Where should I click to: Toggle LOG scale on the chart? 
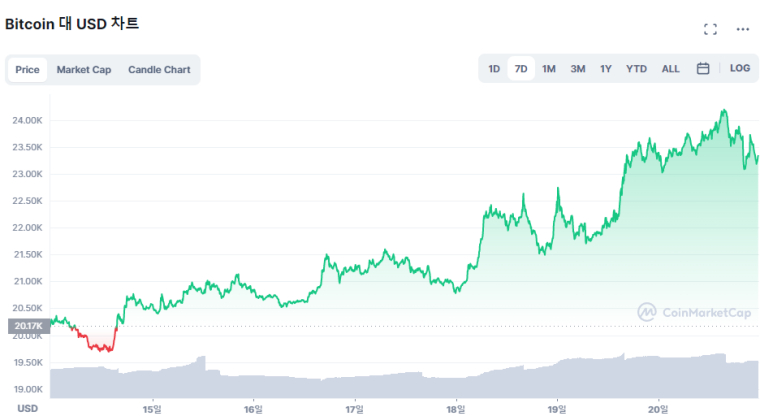pos(739,68)
